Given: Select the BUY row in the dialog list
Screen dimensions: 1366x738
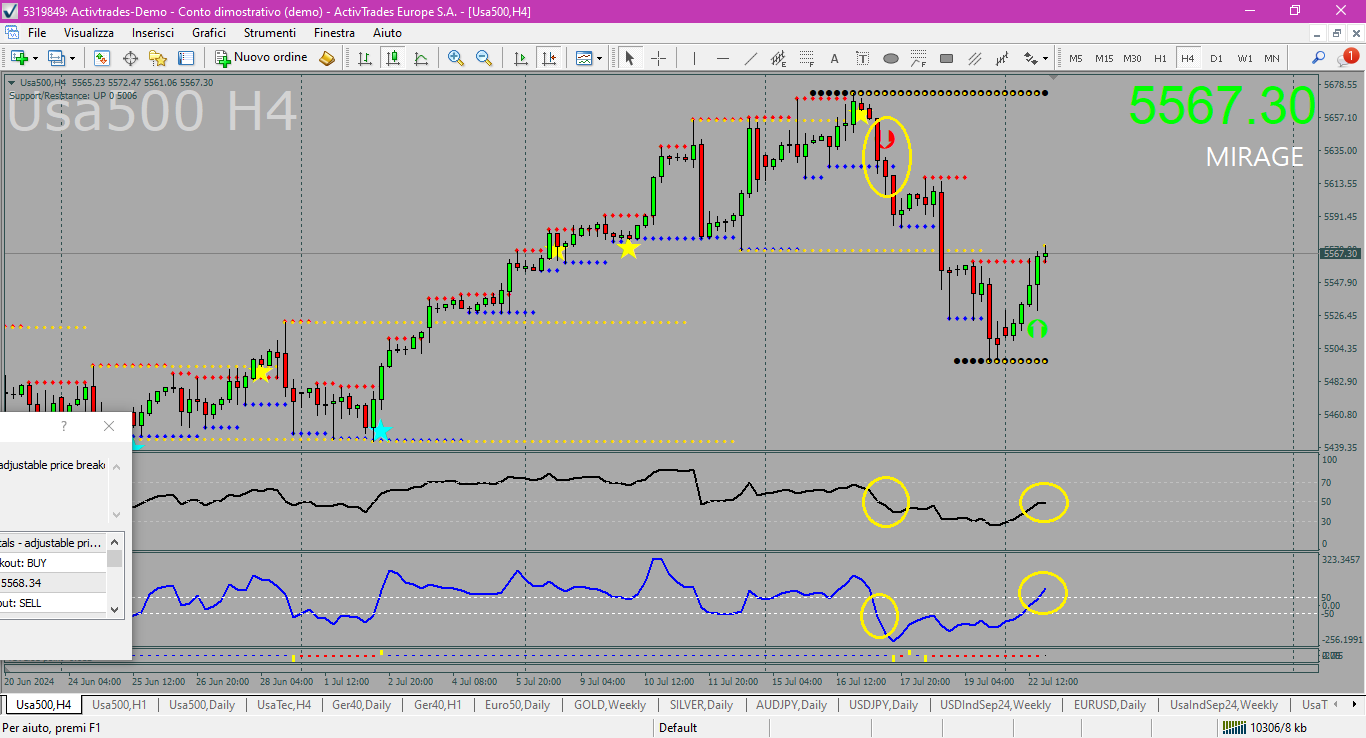Looking at the screenshot, I should (x=53, y=563).
